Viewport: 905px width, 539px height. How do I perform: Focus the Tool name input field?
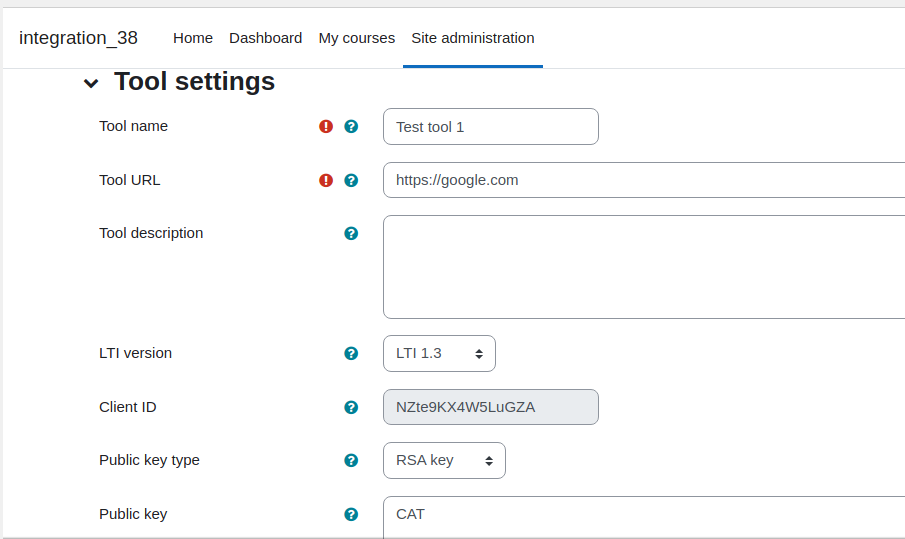pos(491,126)
